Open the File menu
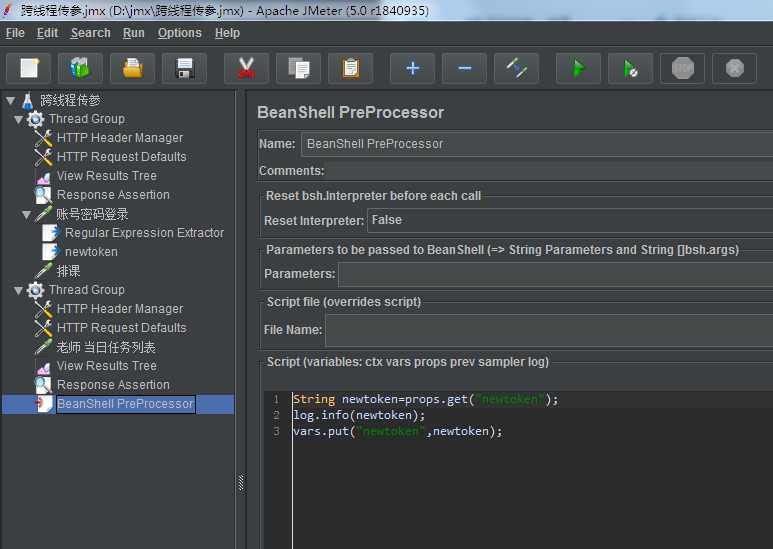 [x=15, y=33]
